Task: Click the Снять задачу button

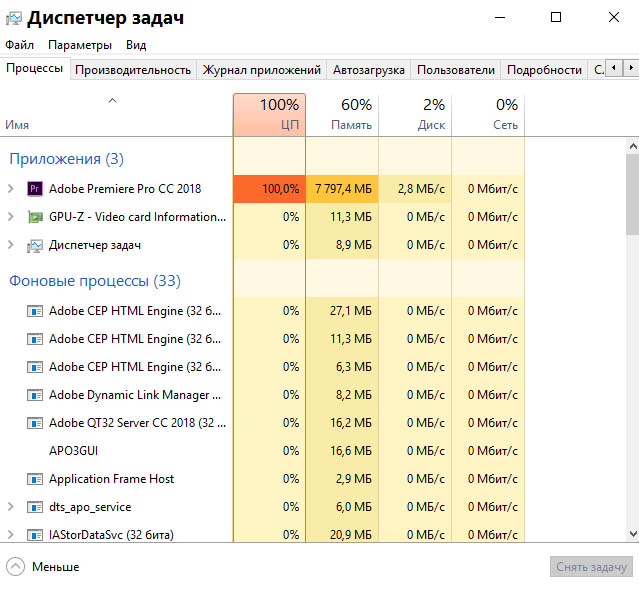Action: pos(591,567)
